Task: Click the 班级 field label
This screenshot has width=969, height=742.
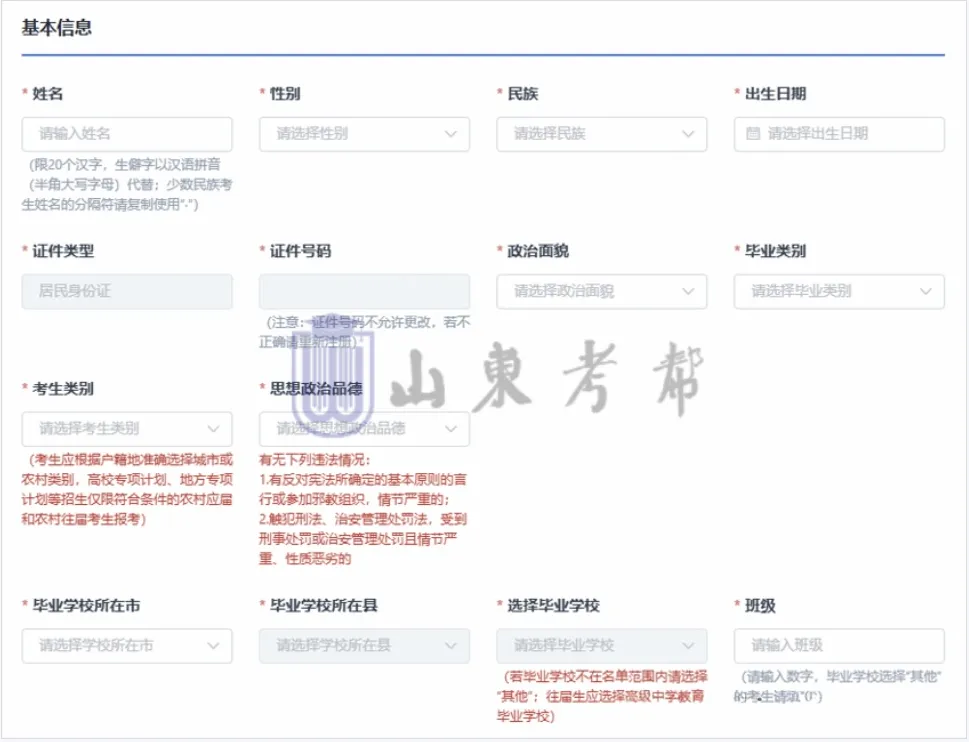Action: (760, 605)
